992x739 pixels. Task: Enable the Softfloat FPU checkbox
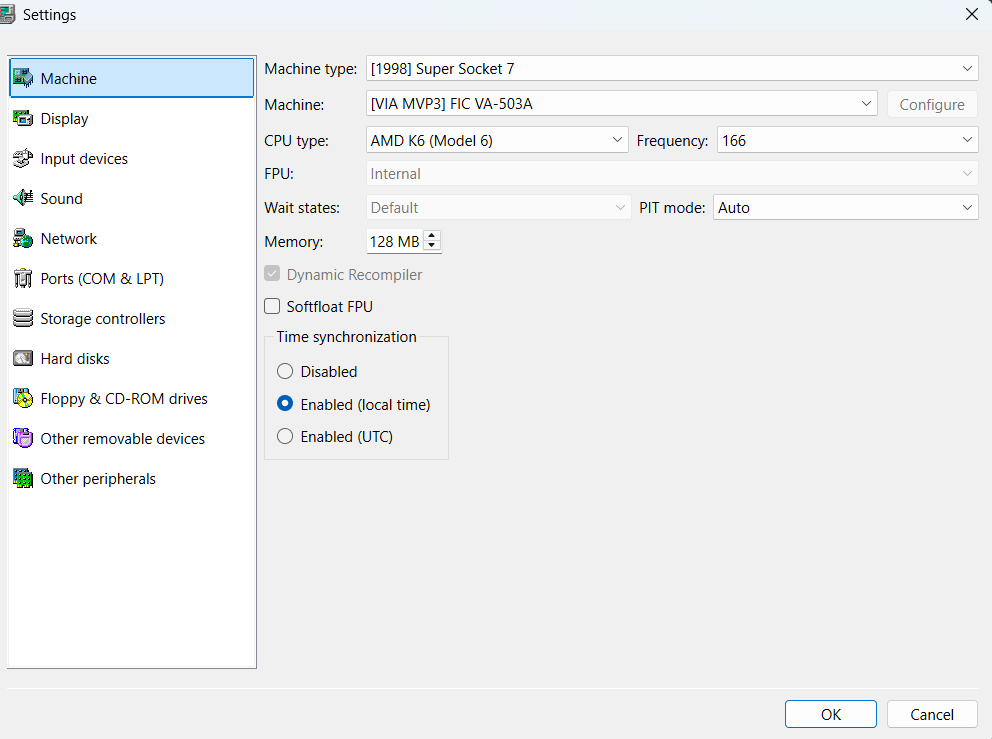tap(272, 307)
